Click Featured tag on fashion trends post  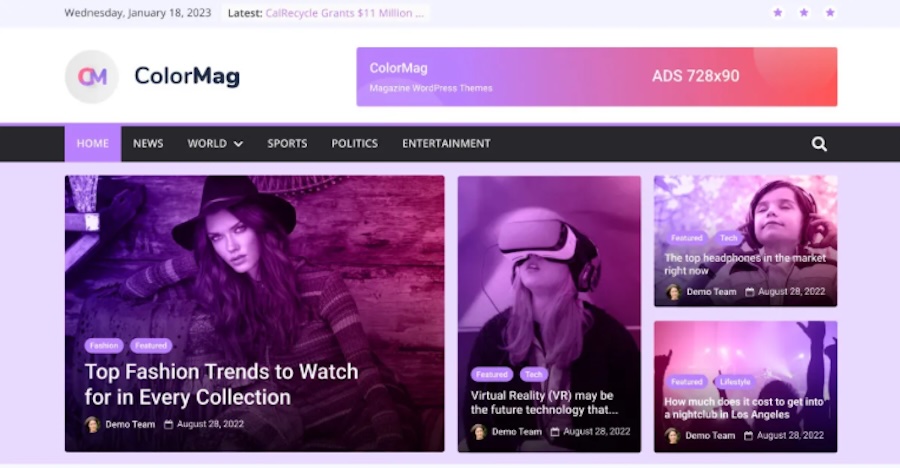click(x=151, y=345)
